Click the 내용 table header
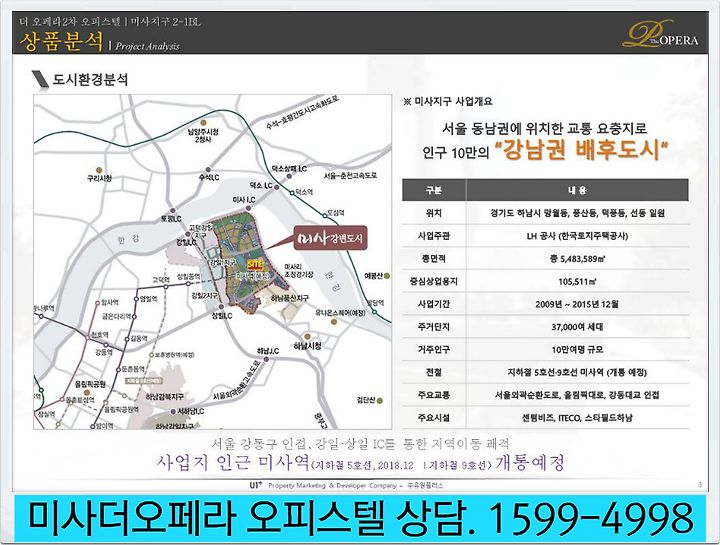Screen dimensions: 720x545 pyautogui.click(x=577, y=190)
